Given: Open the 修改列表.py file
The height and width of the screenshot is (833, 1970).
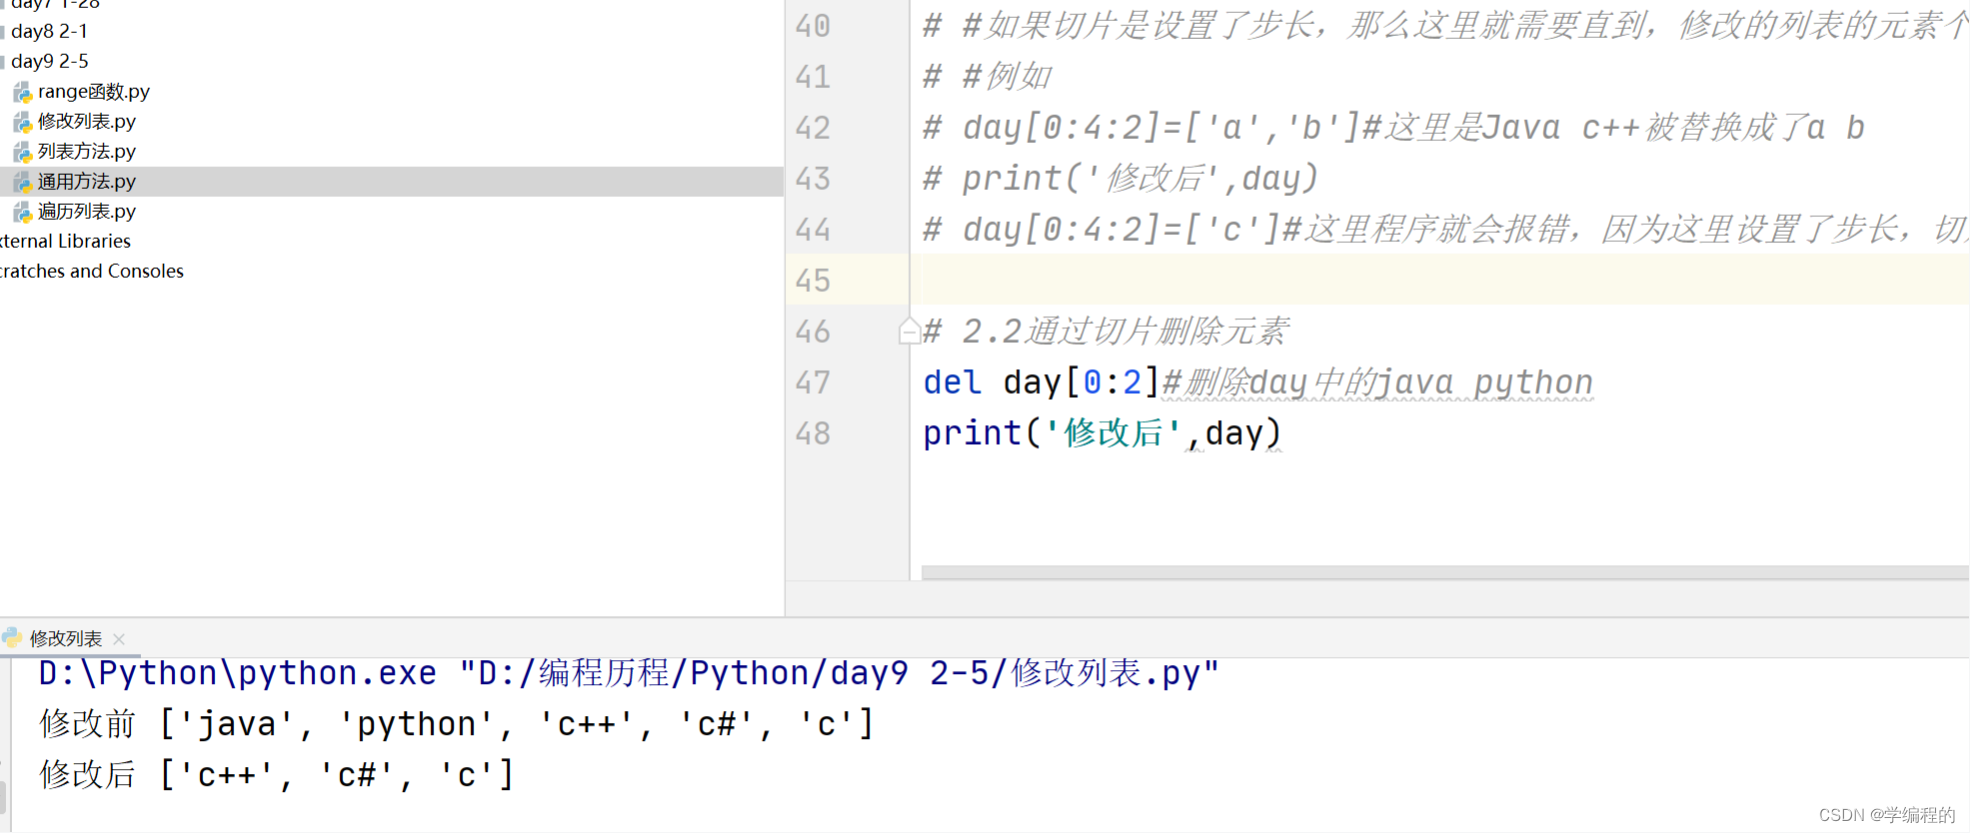Looking at the screenshot, I should [87, 121].
